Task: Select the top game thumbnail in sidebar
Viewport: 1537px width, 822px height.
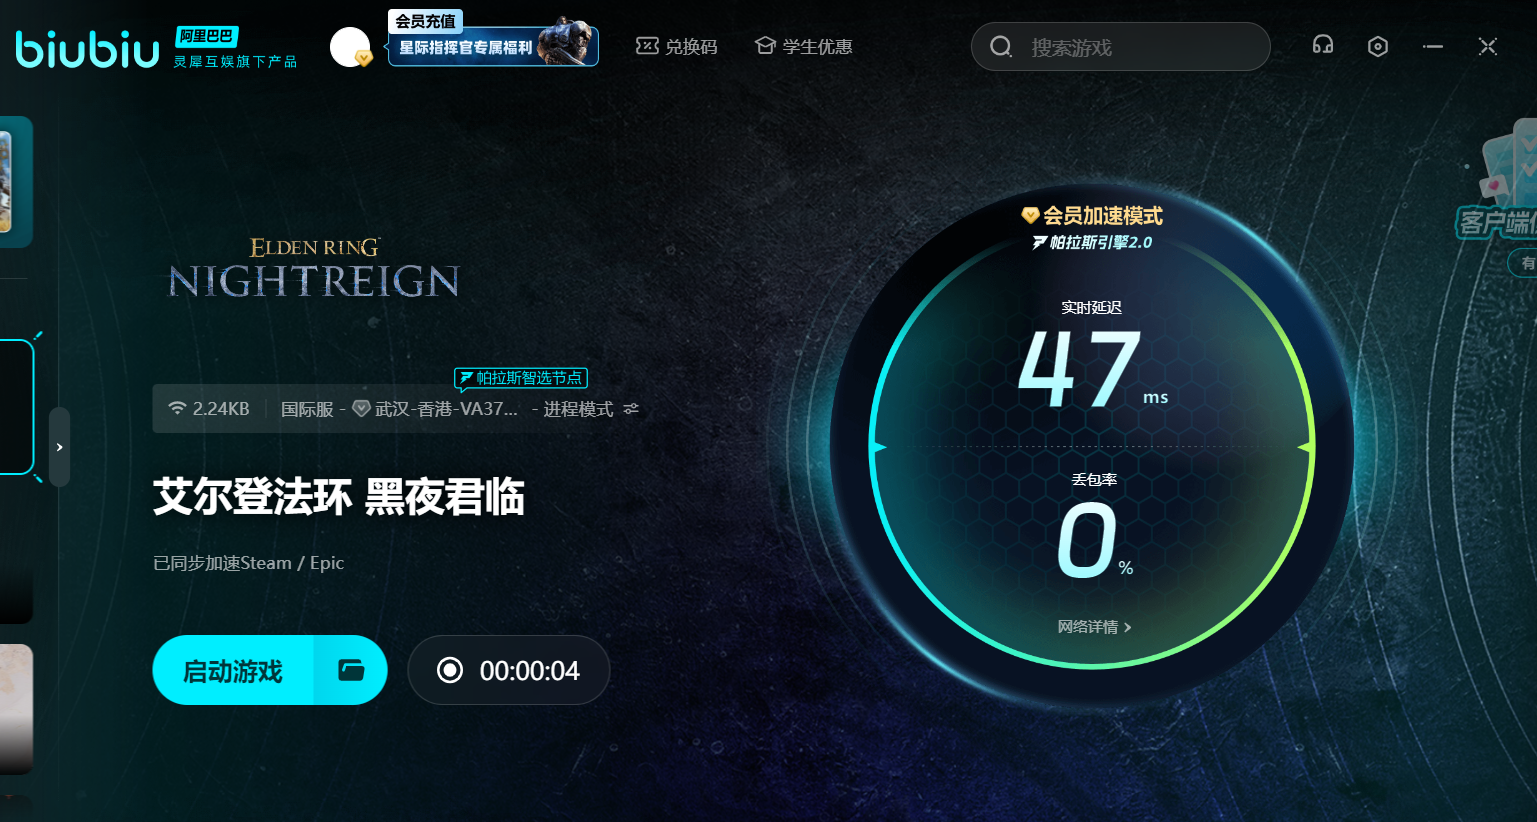Action: (15, 182)
